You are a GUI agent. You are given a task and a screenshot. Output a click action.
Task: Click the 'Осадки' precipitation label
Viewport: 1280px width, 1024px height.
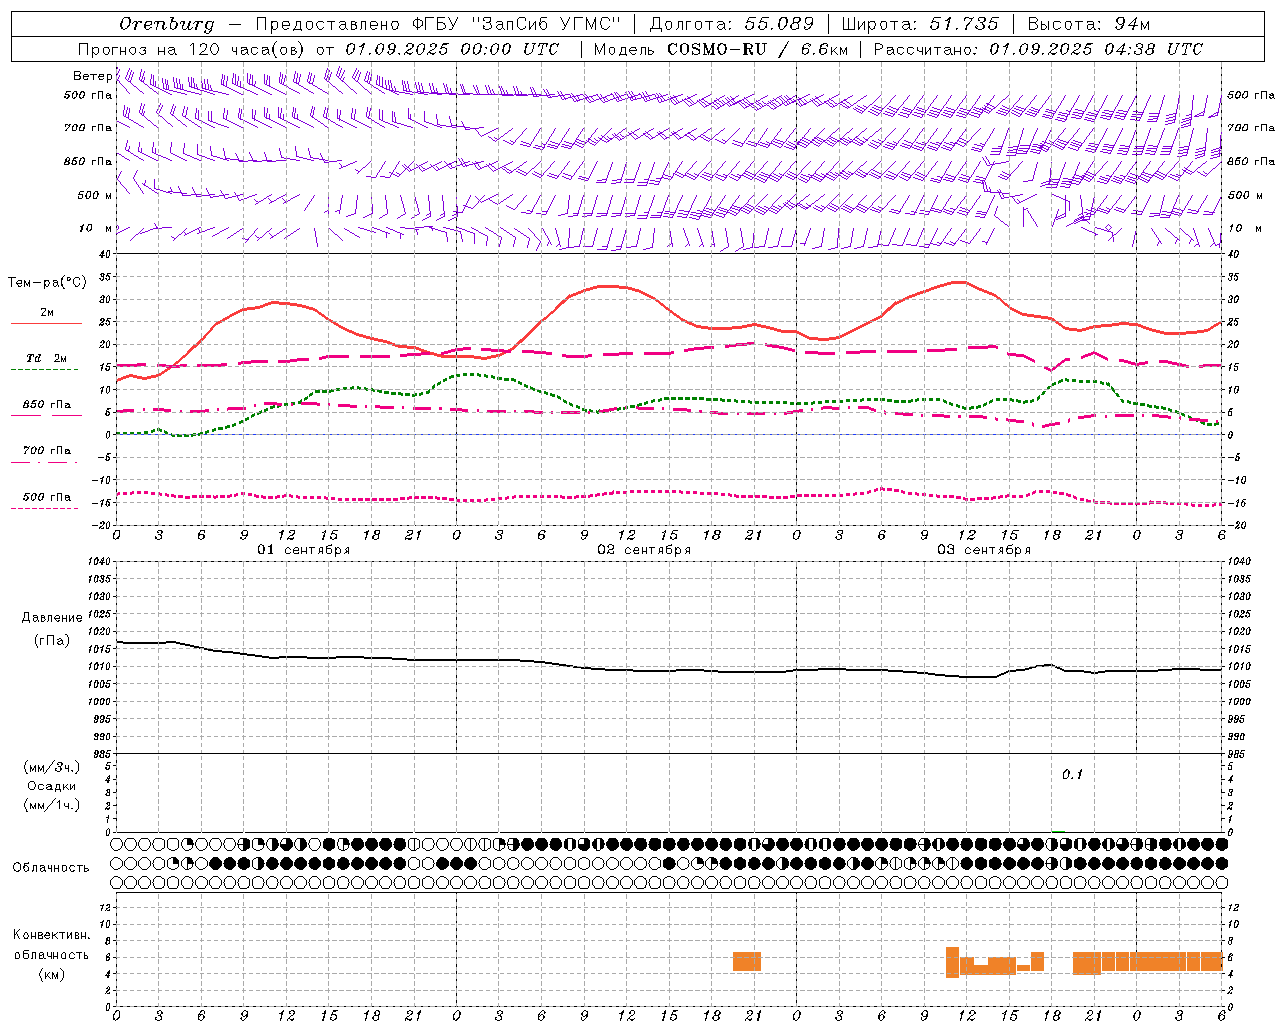pyautogui.click(x=52, y=786)
